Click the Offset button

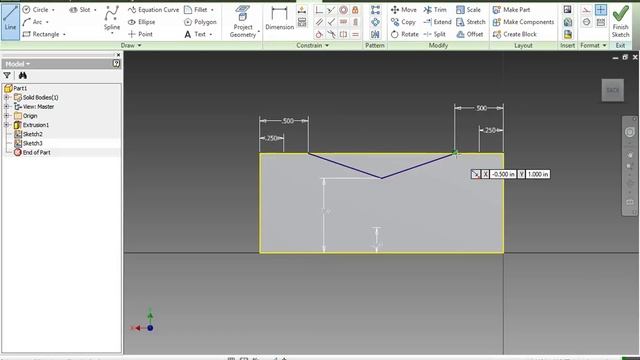tap(470, 34)
